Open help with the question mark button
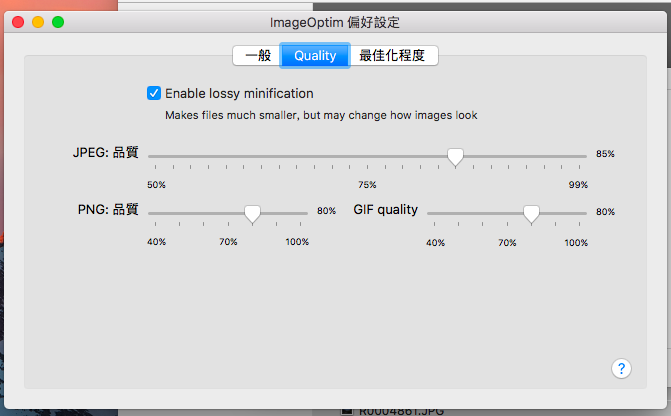Viewport: 671px width, 416px height. click(x=621, y=368)
